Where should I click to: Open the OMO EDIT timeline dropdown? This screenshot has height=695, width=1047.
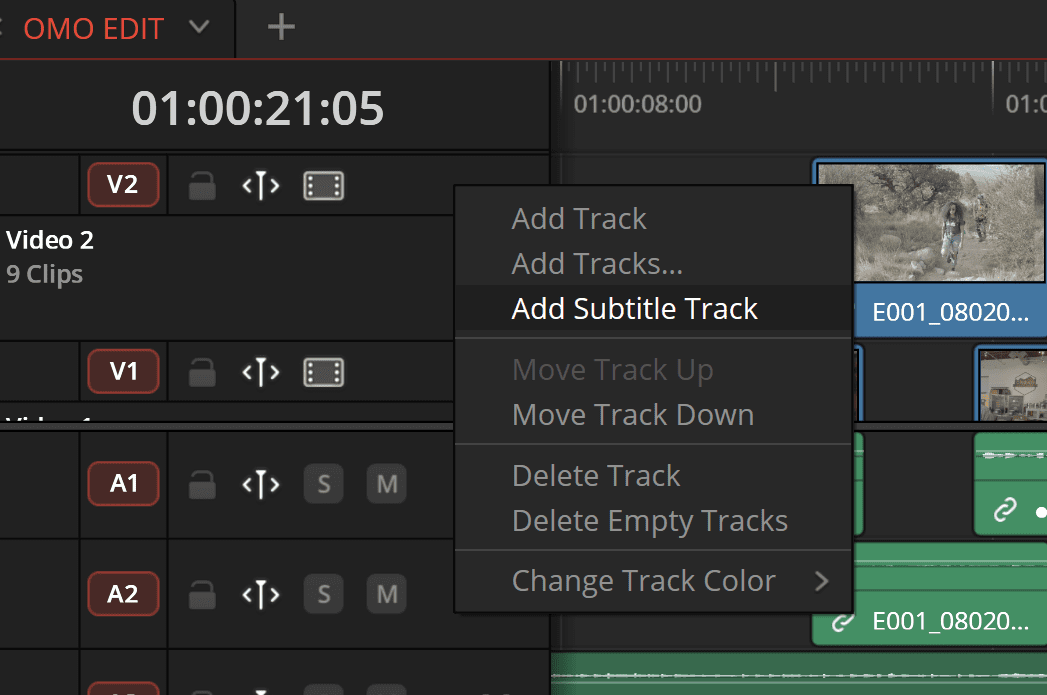coord(199,27)
